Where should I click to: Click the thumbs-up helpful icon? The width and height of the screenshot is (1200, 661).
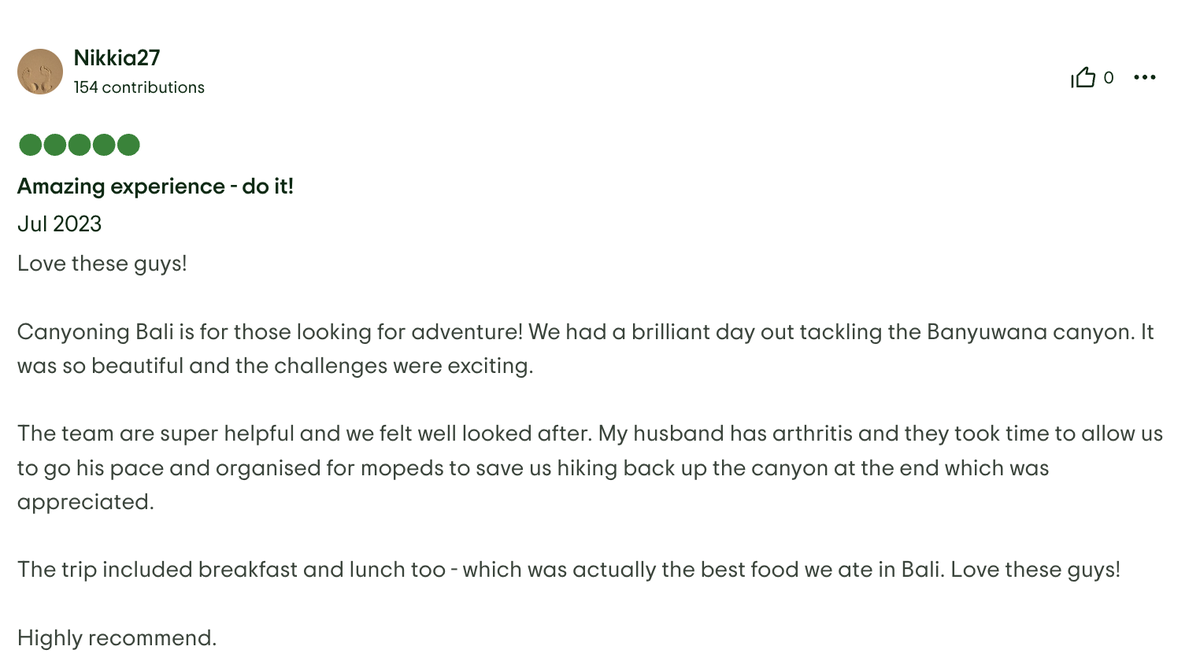(x=1083, y=78)
